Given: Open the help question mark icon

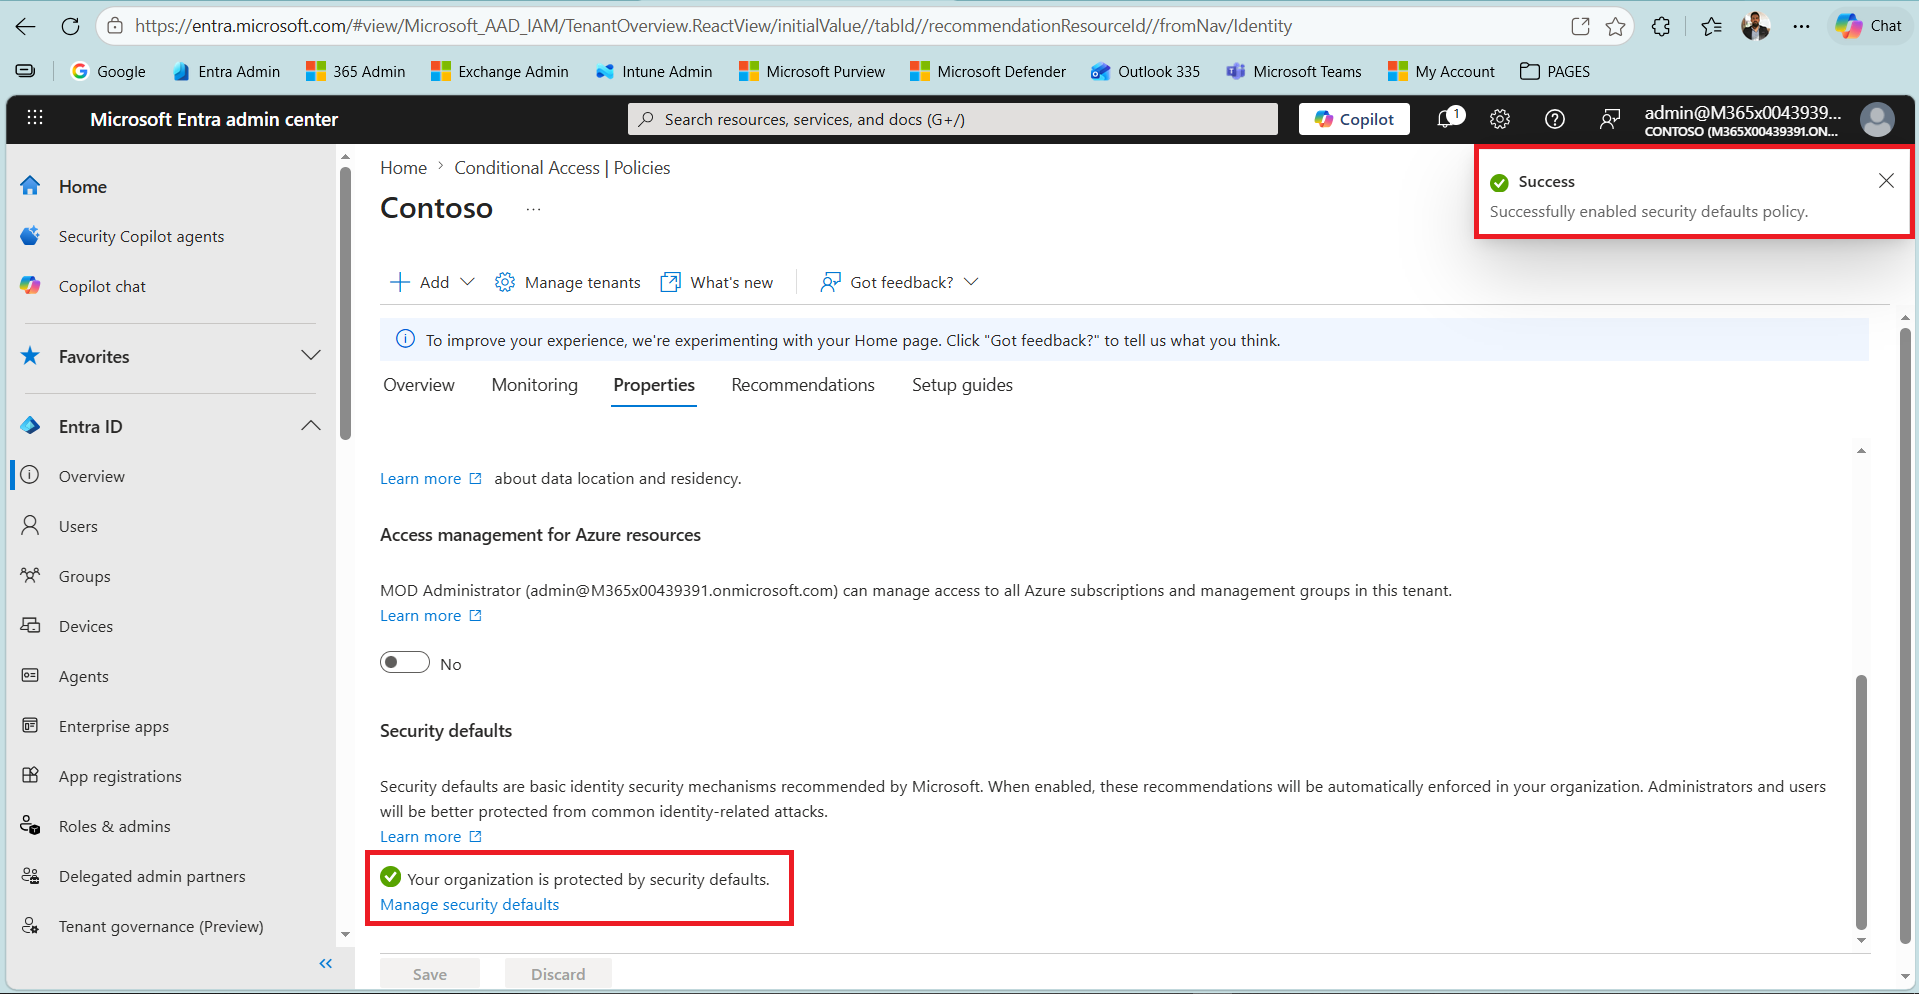Looking at the screenshot, I should tap(1554, 119).
